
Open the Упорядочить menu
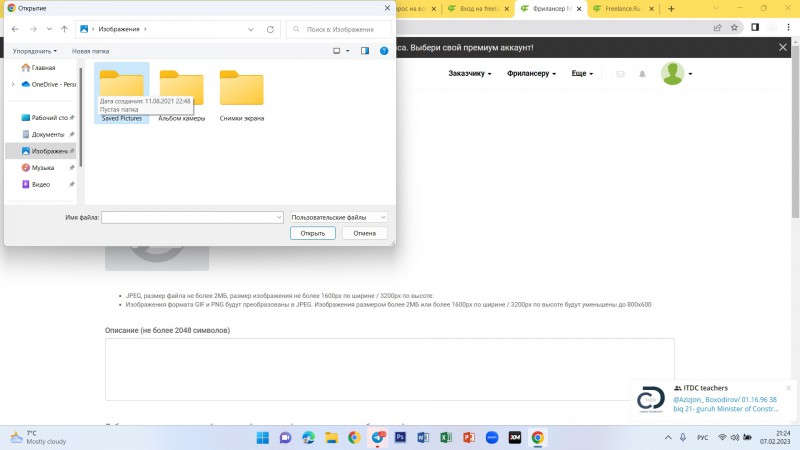35,51
